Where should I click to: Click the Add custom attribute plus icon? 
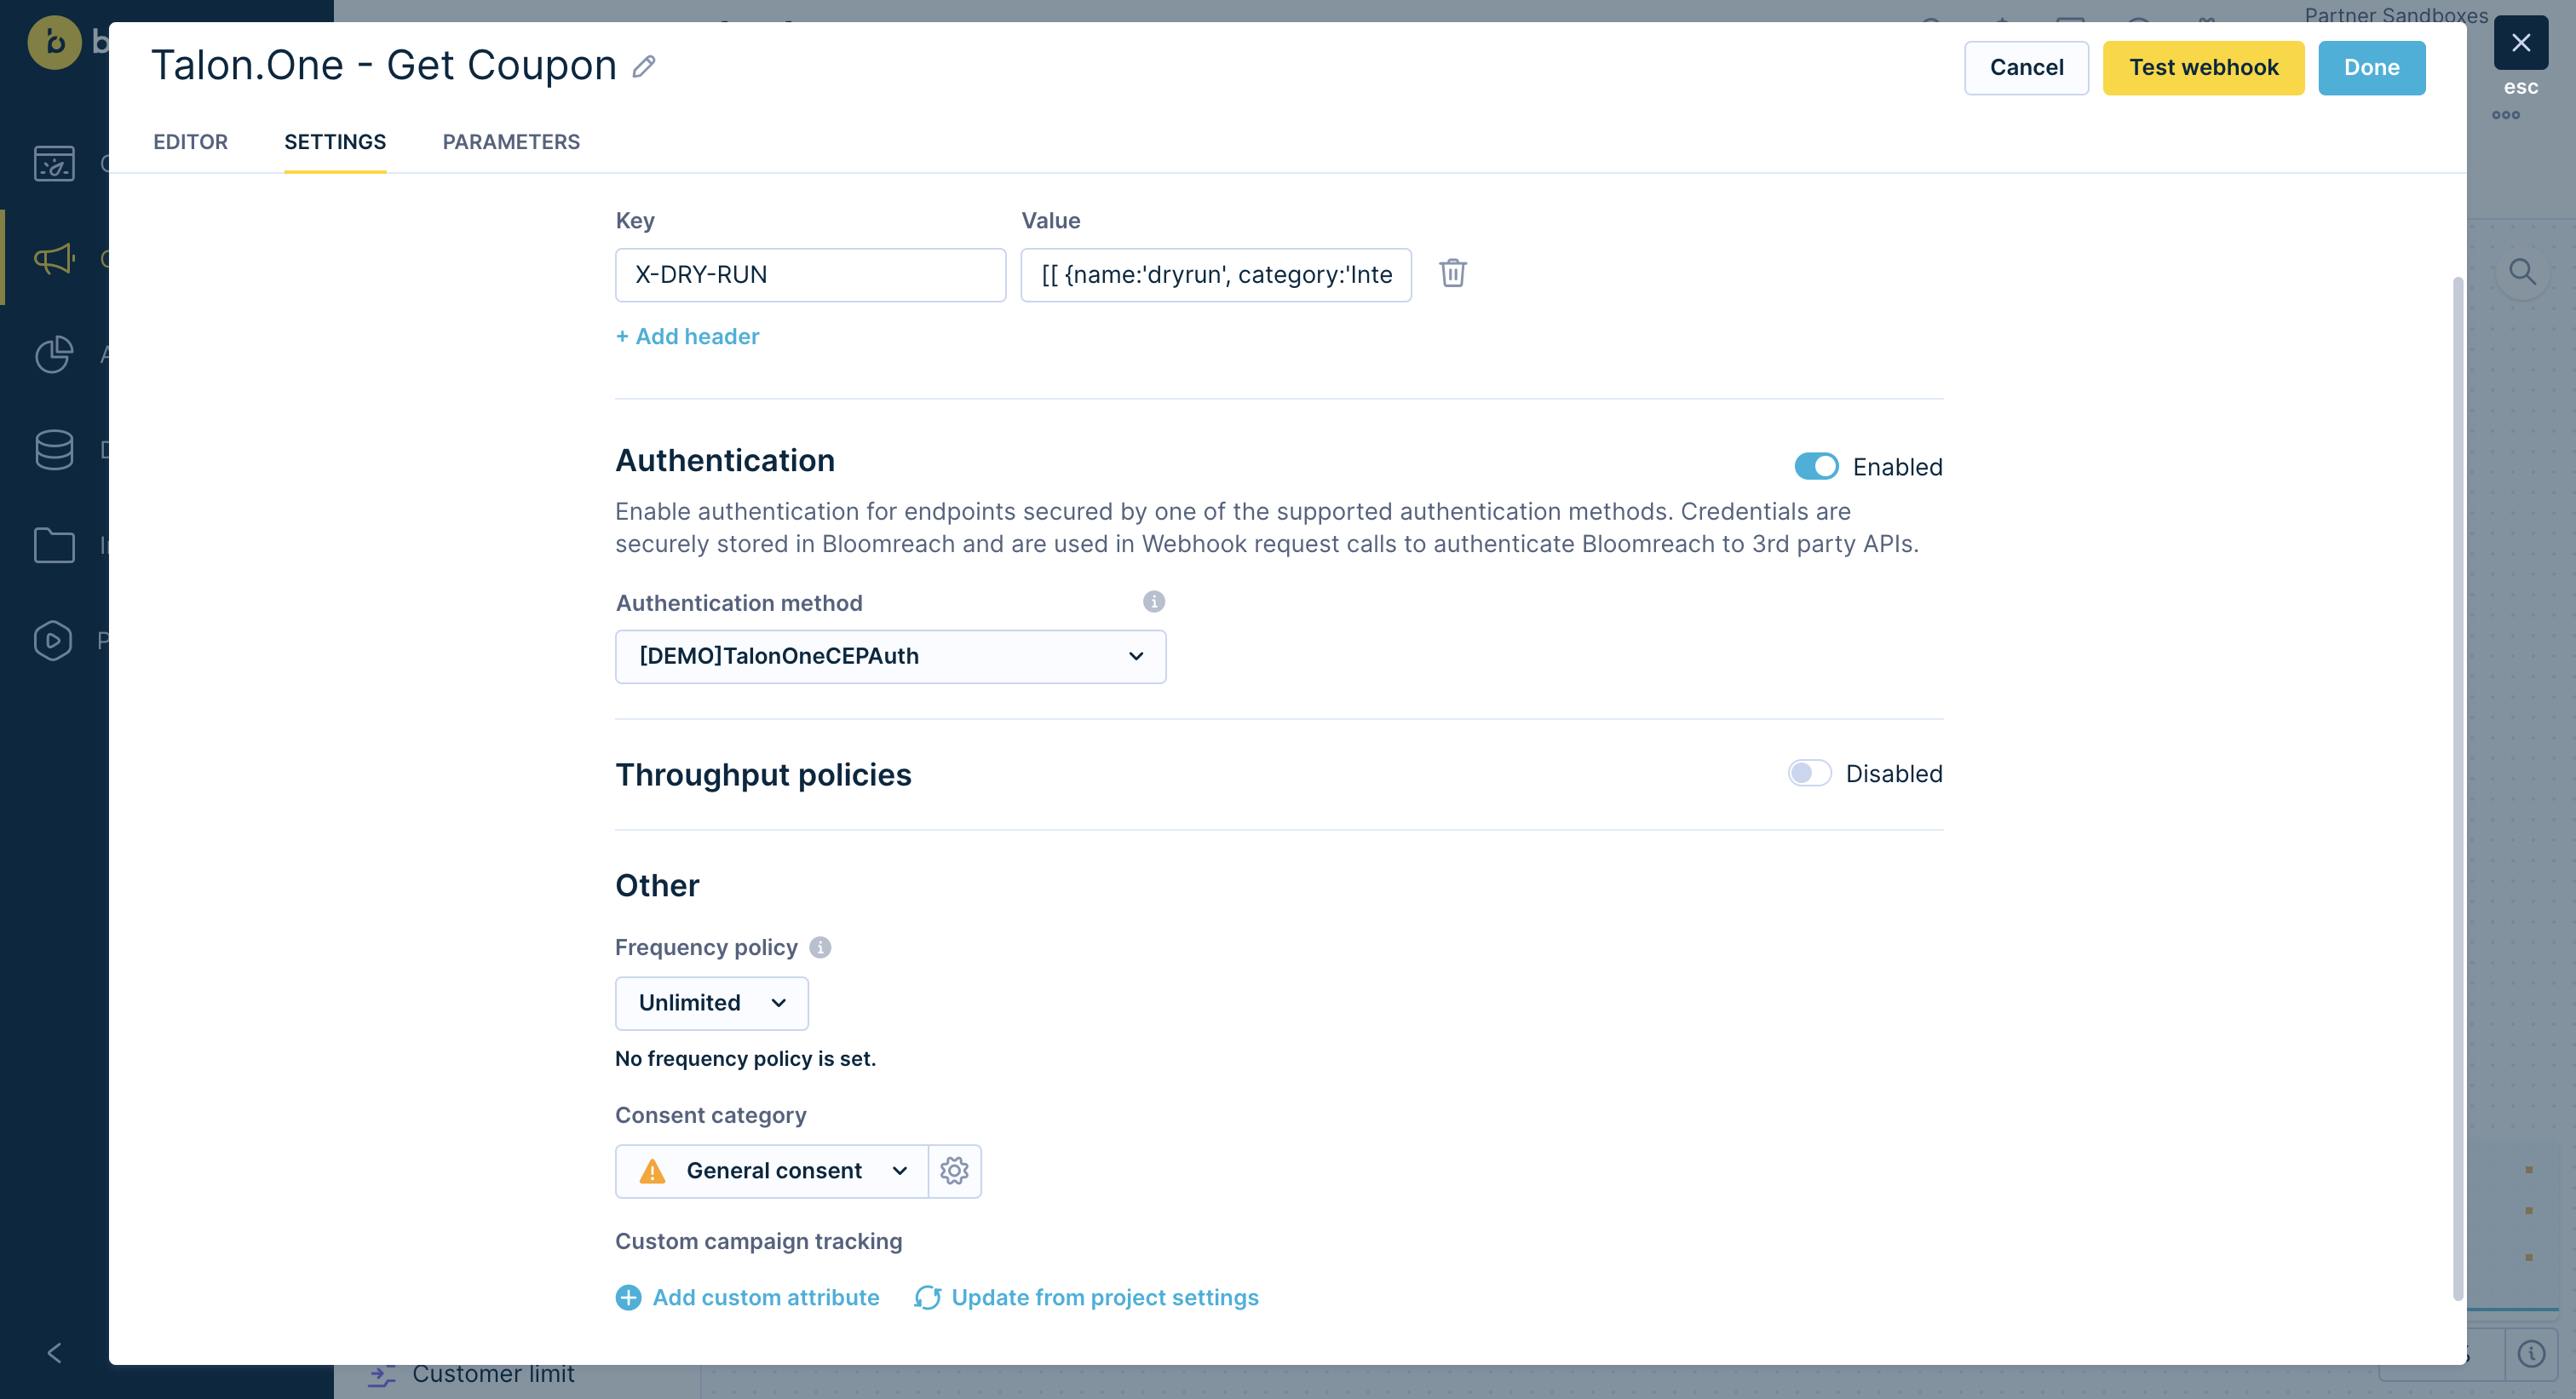[x=627, y=1298]
